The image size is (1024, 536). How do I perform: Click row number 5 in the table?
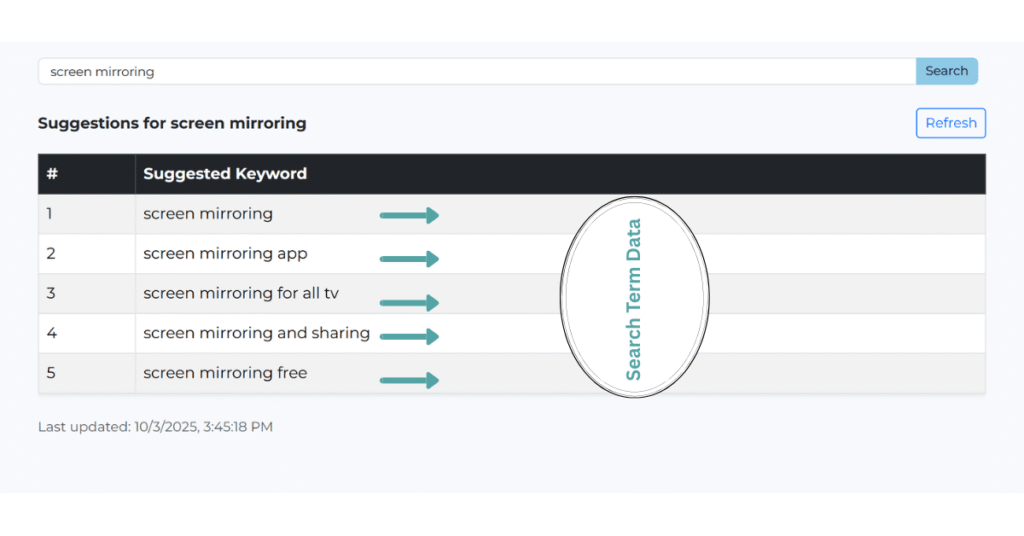point(51,373)
